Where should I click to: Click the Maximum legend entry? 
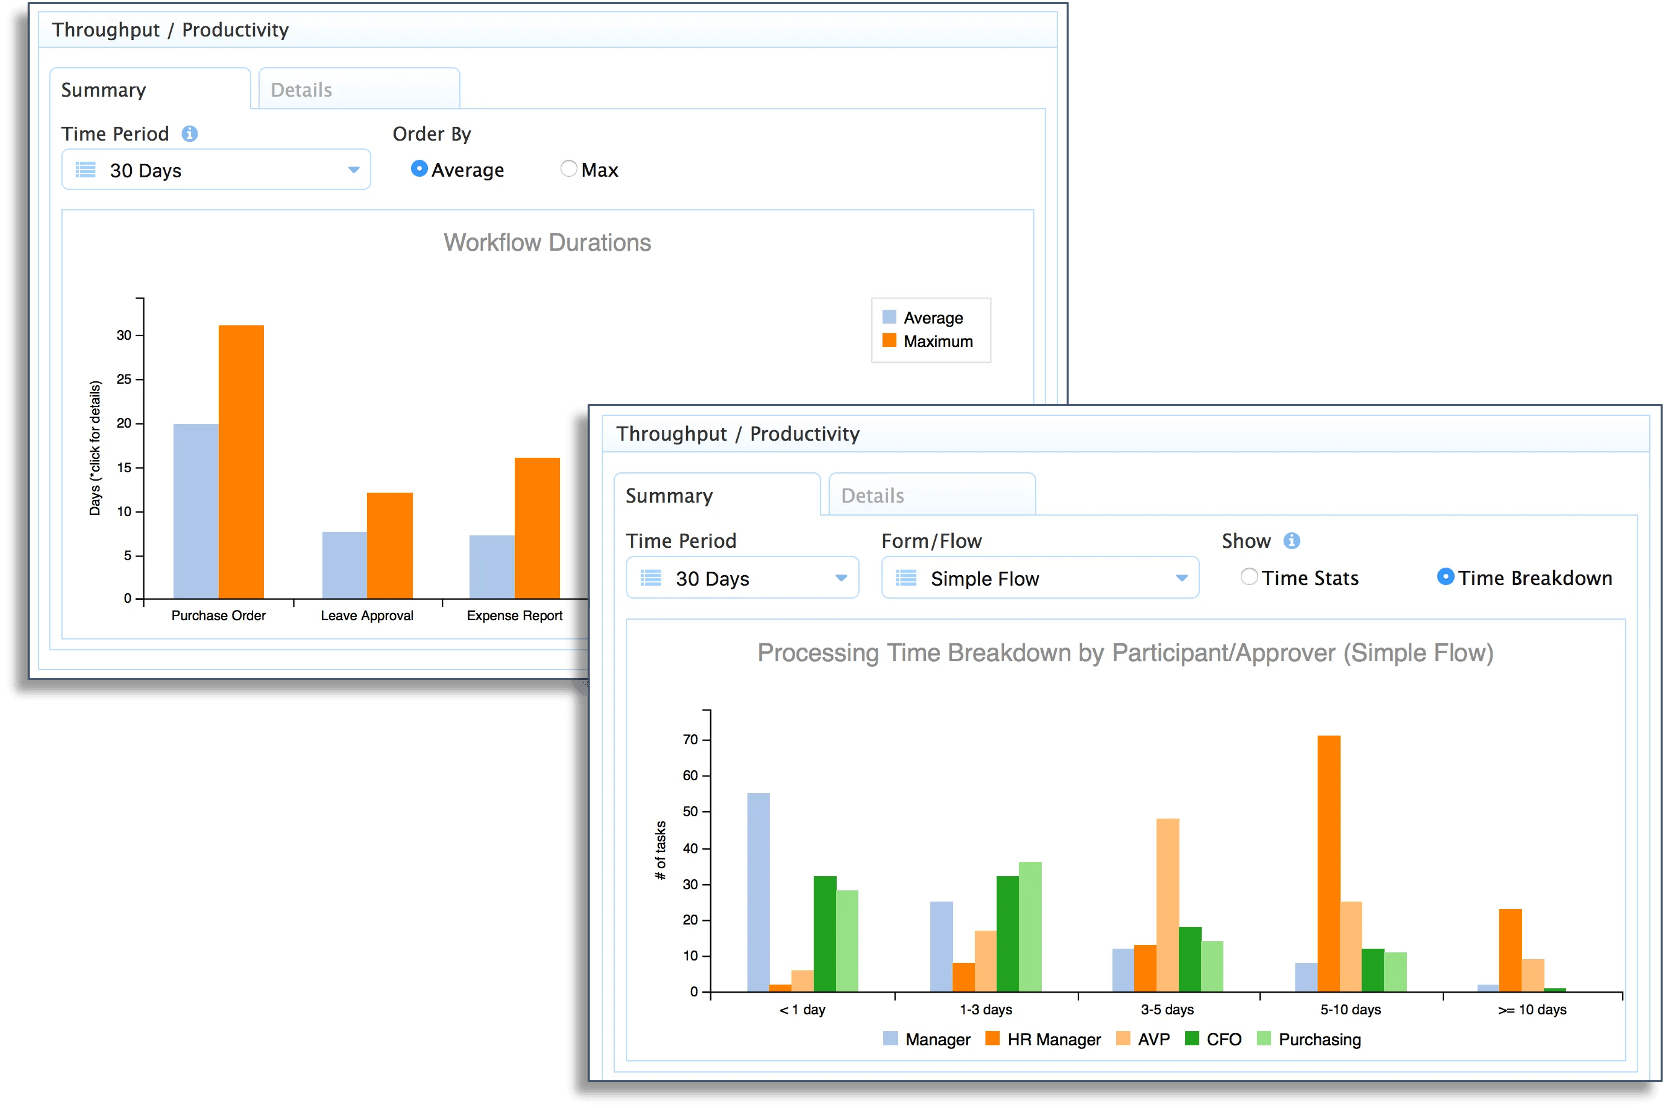pyautogui.click(x=931, y=341)
